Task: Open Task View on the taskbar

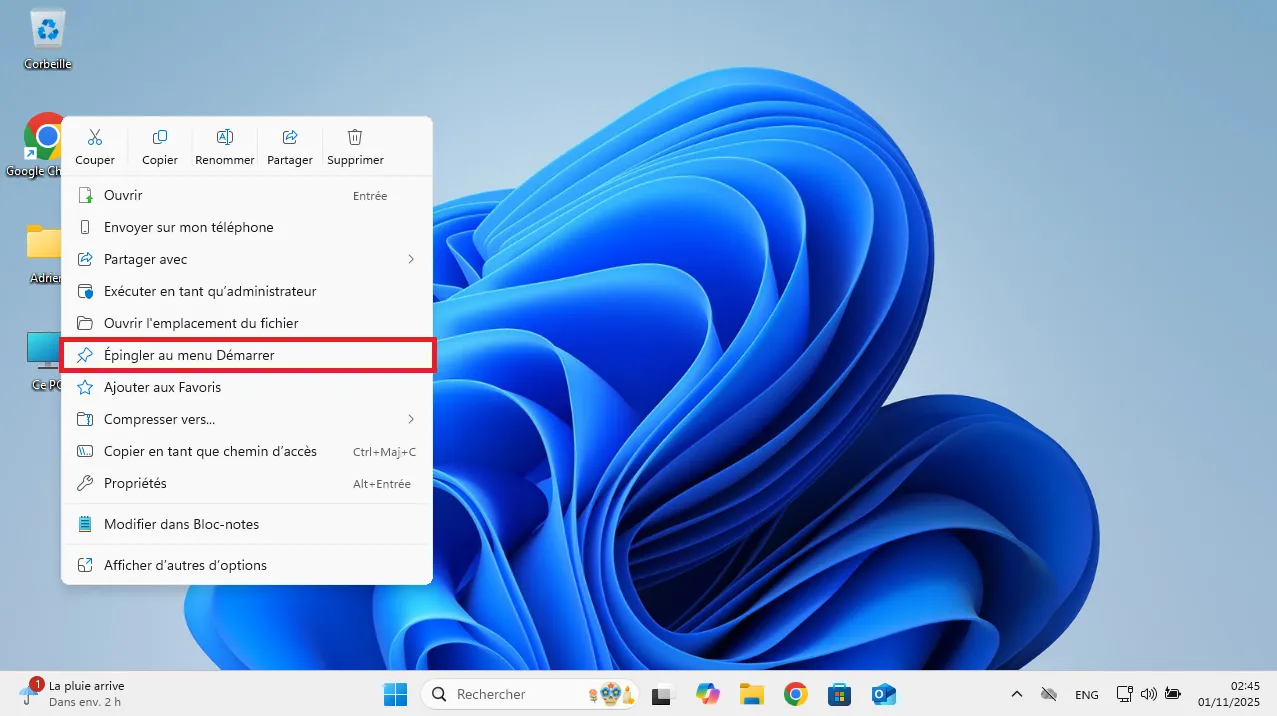Action: [663, 693]
